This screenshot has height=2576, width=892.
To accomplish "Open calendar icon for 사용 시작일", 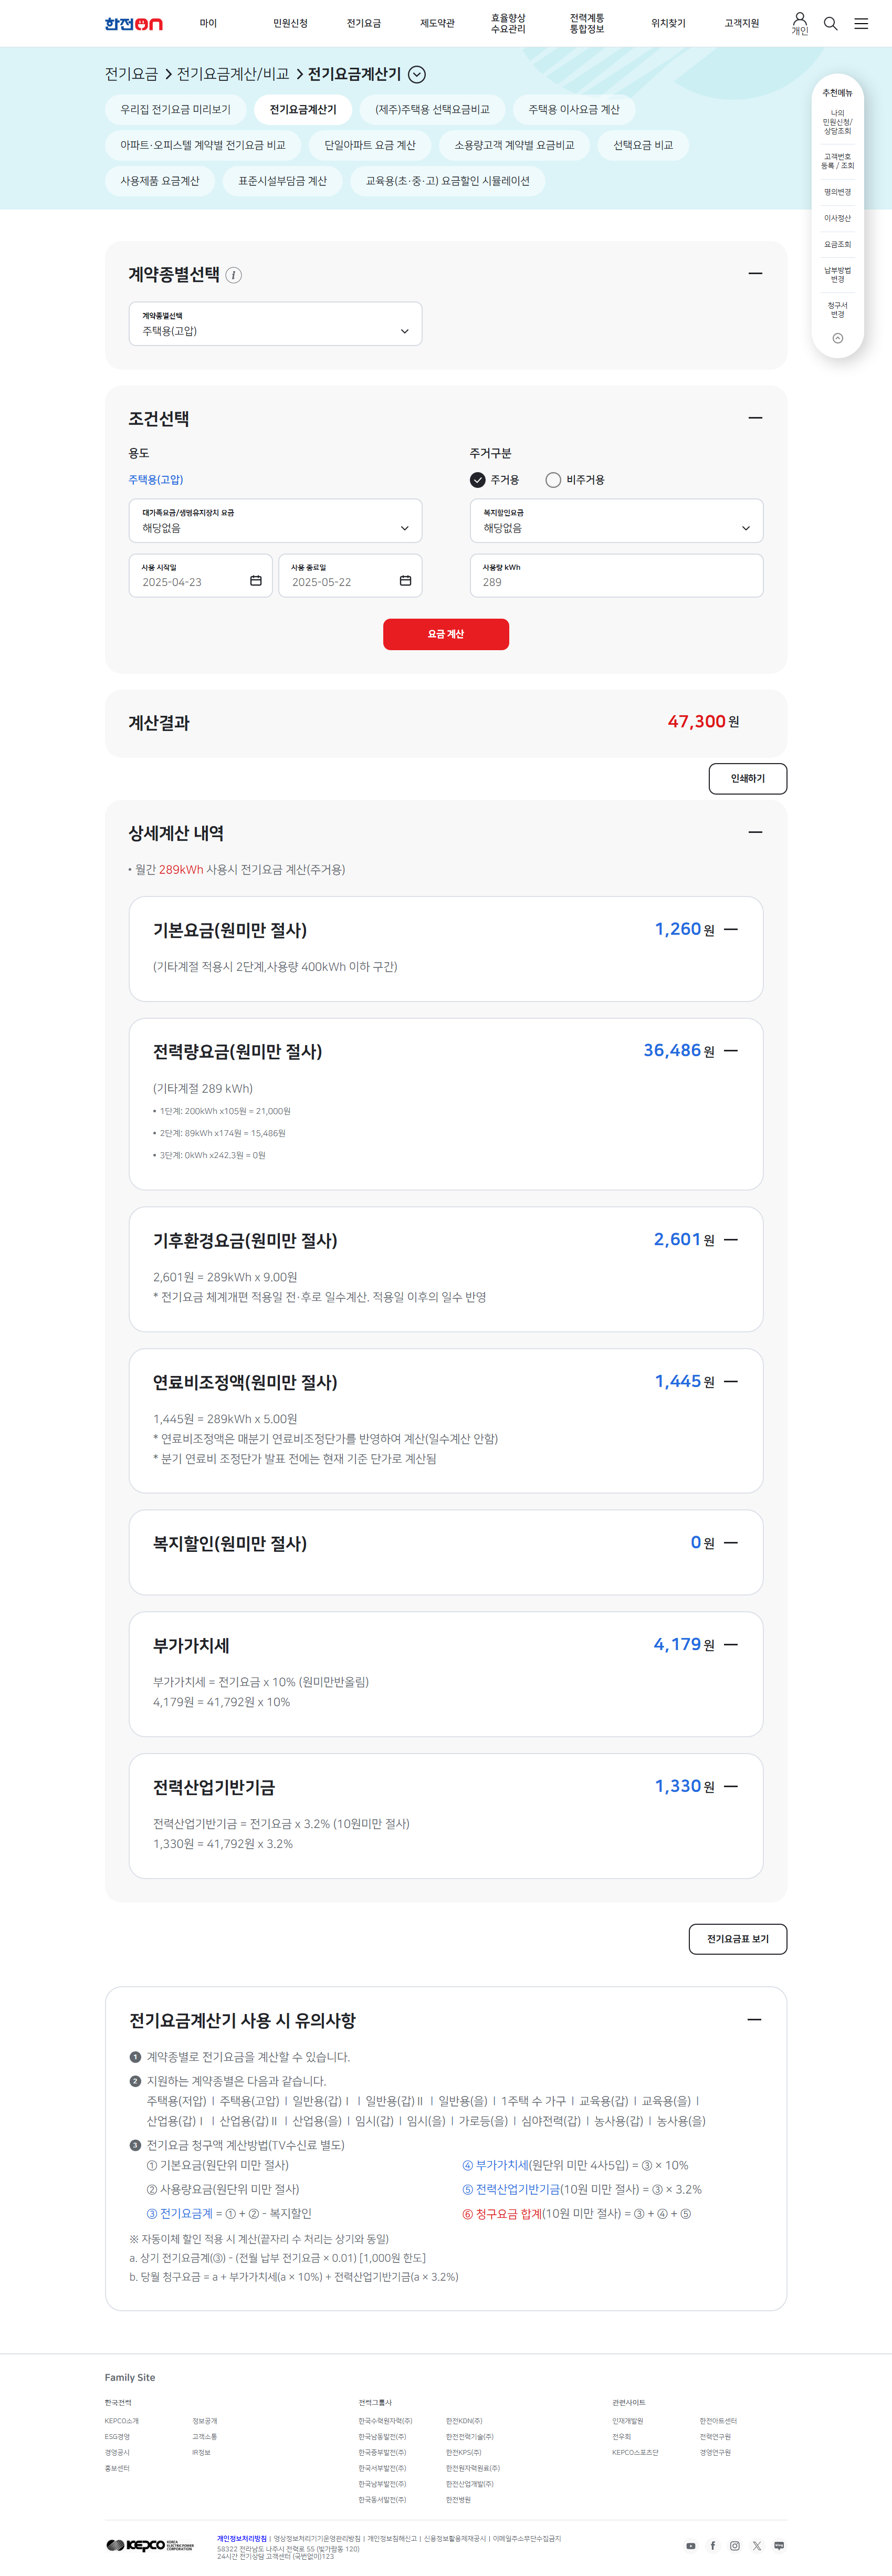I will coord(256,581).
